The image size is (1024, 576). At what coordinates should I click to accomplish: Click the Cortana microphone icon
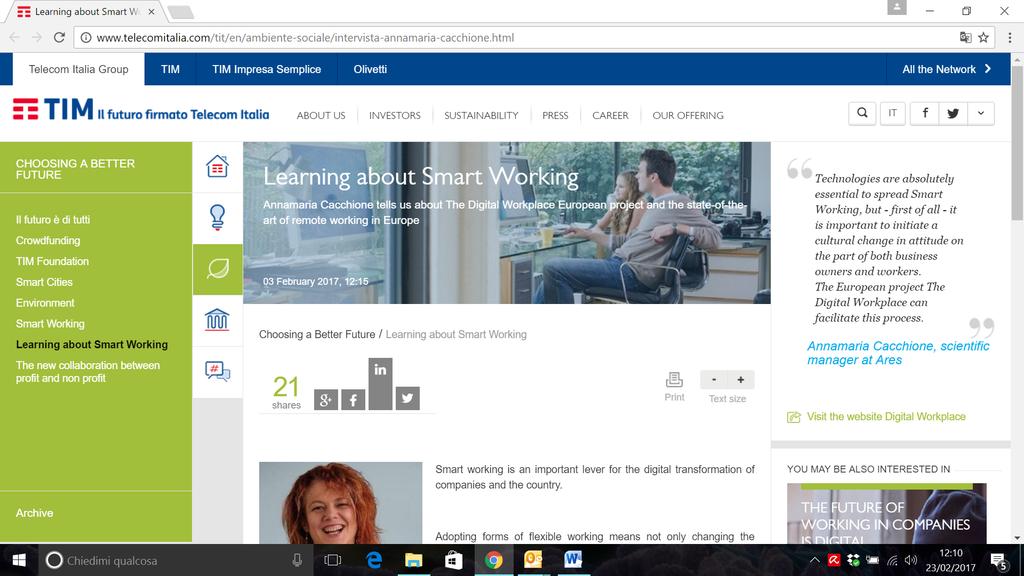[x=297, y=560]
